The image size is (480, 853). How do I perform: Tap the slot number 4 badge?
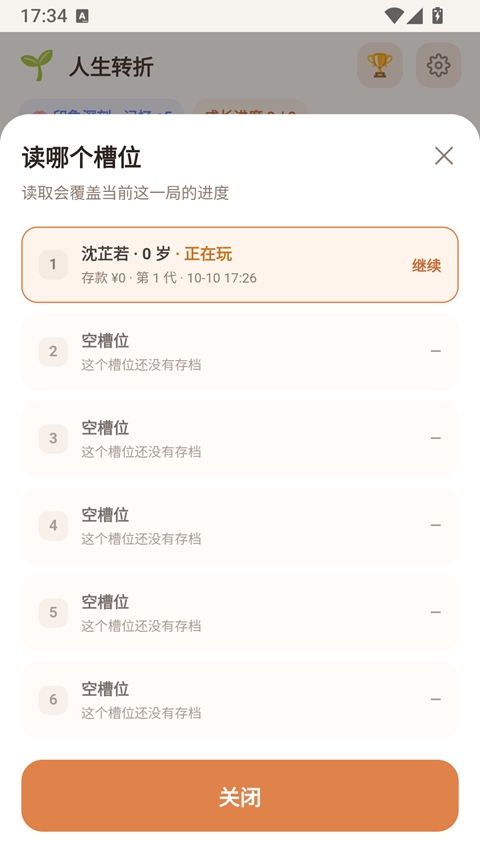coord(53,526)
